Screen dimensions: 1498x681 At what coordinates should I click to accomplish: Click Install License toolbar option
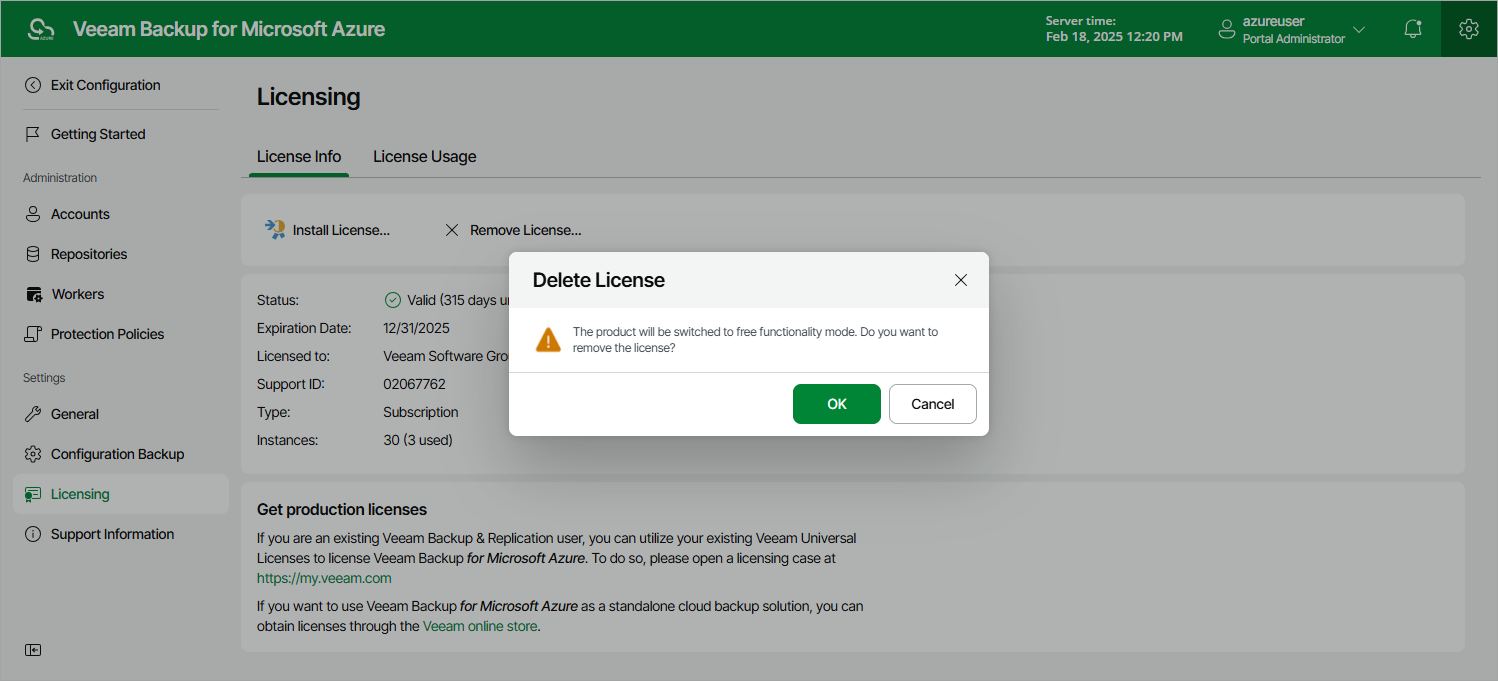pos(327,230)
